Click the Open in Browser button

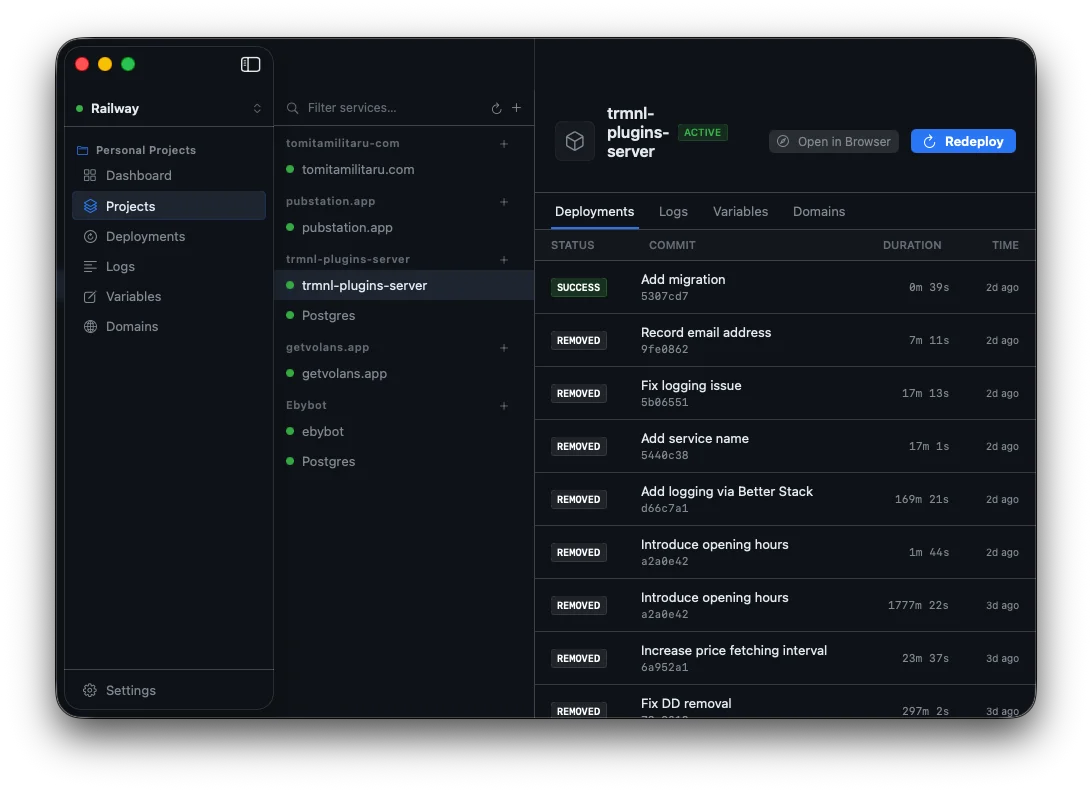click(x=833, y=141)
